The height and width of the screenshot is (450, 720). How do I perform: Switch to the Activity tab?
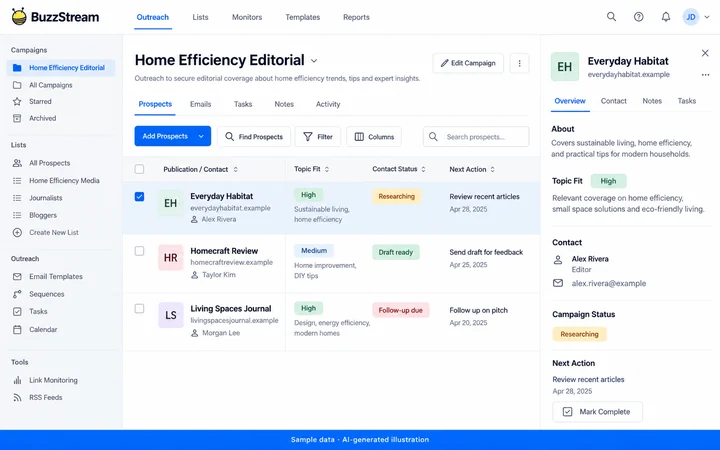click(328, 104)
